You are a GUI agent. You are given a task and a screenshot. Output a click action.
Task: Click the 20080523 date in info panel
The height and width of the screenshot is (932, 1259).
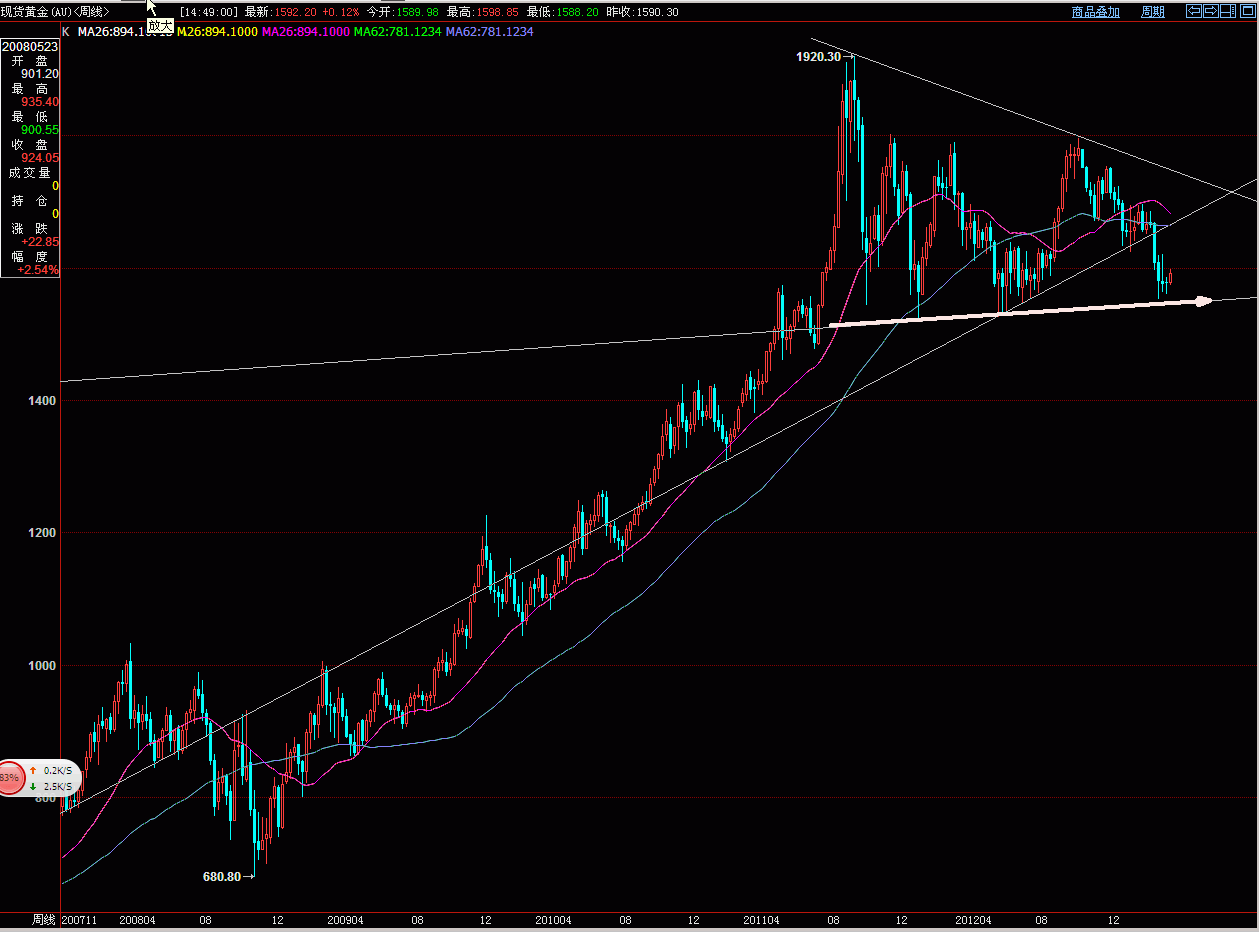tap(29, 46)
